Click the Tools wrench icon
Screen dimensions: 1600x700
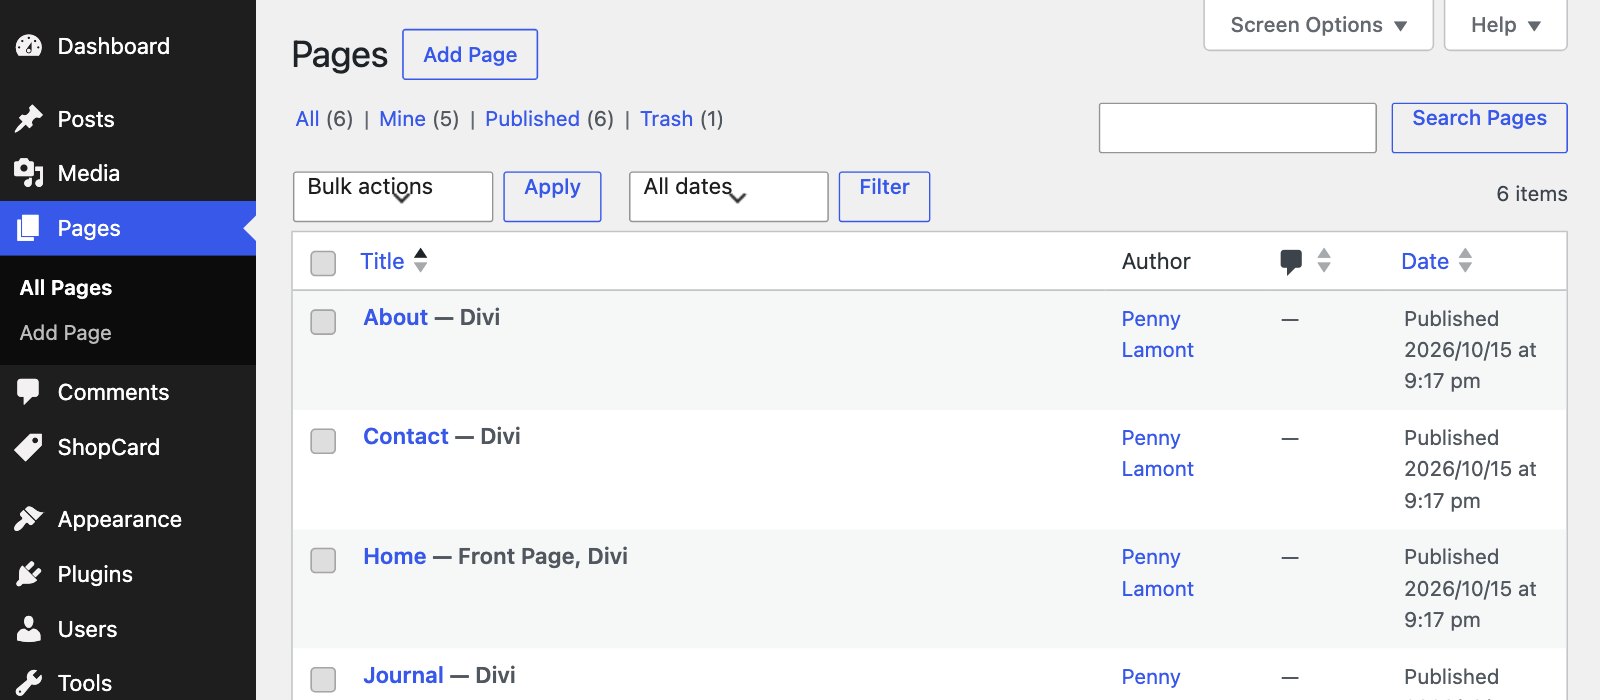coord(29,683)
